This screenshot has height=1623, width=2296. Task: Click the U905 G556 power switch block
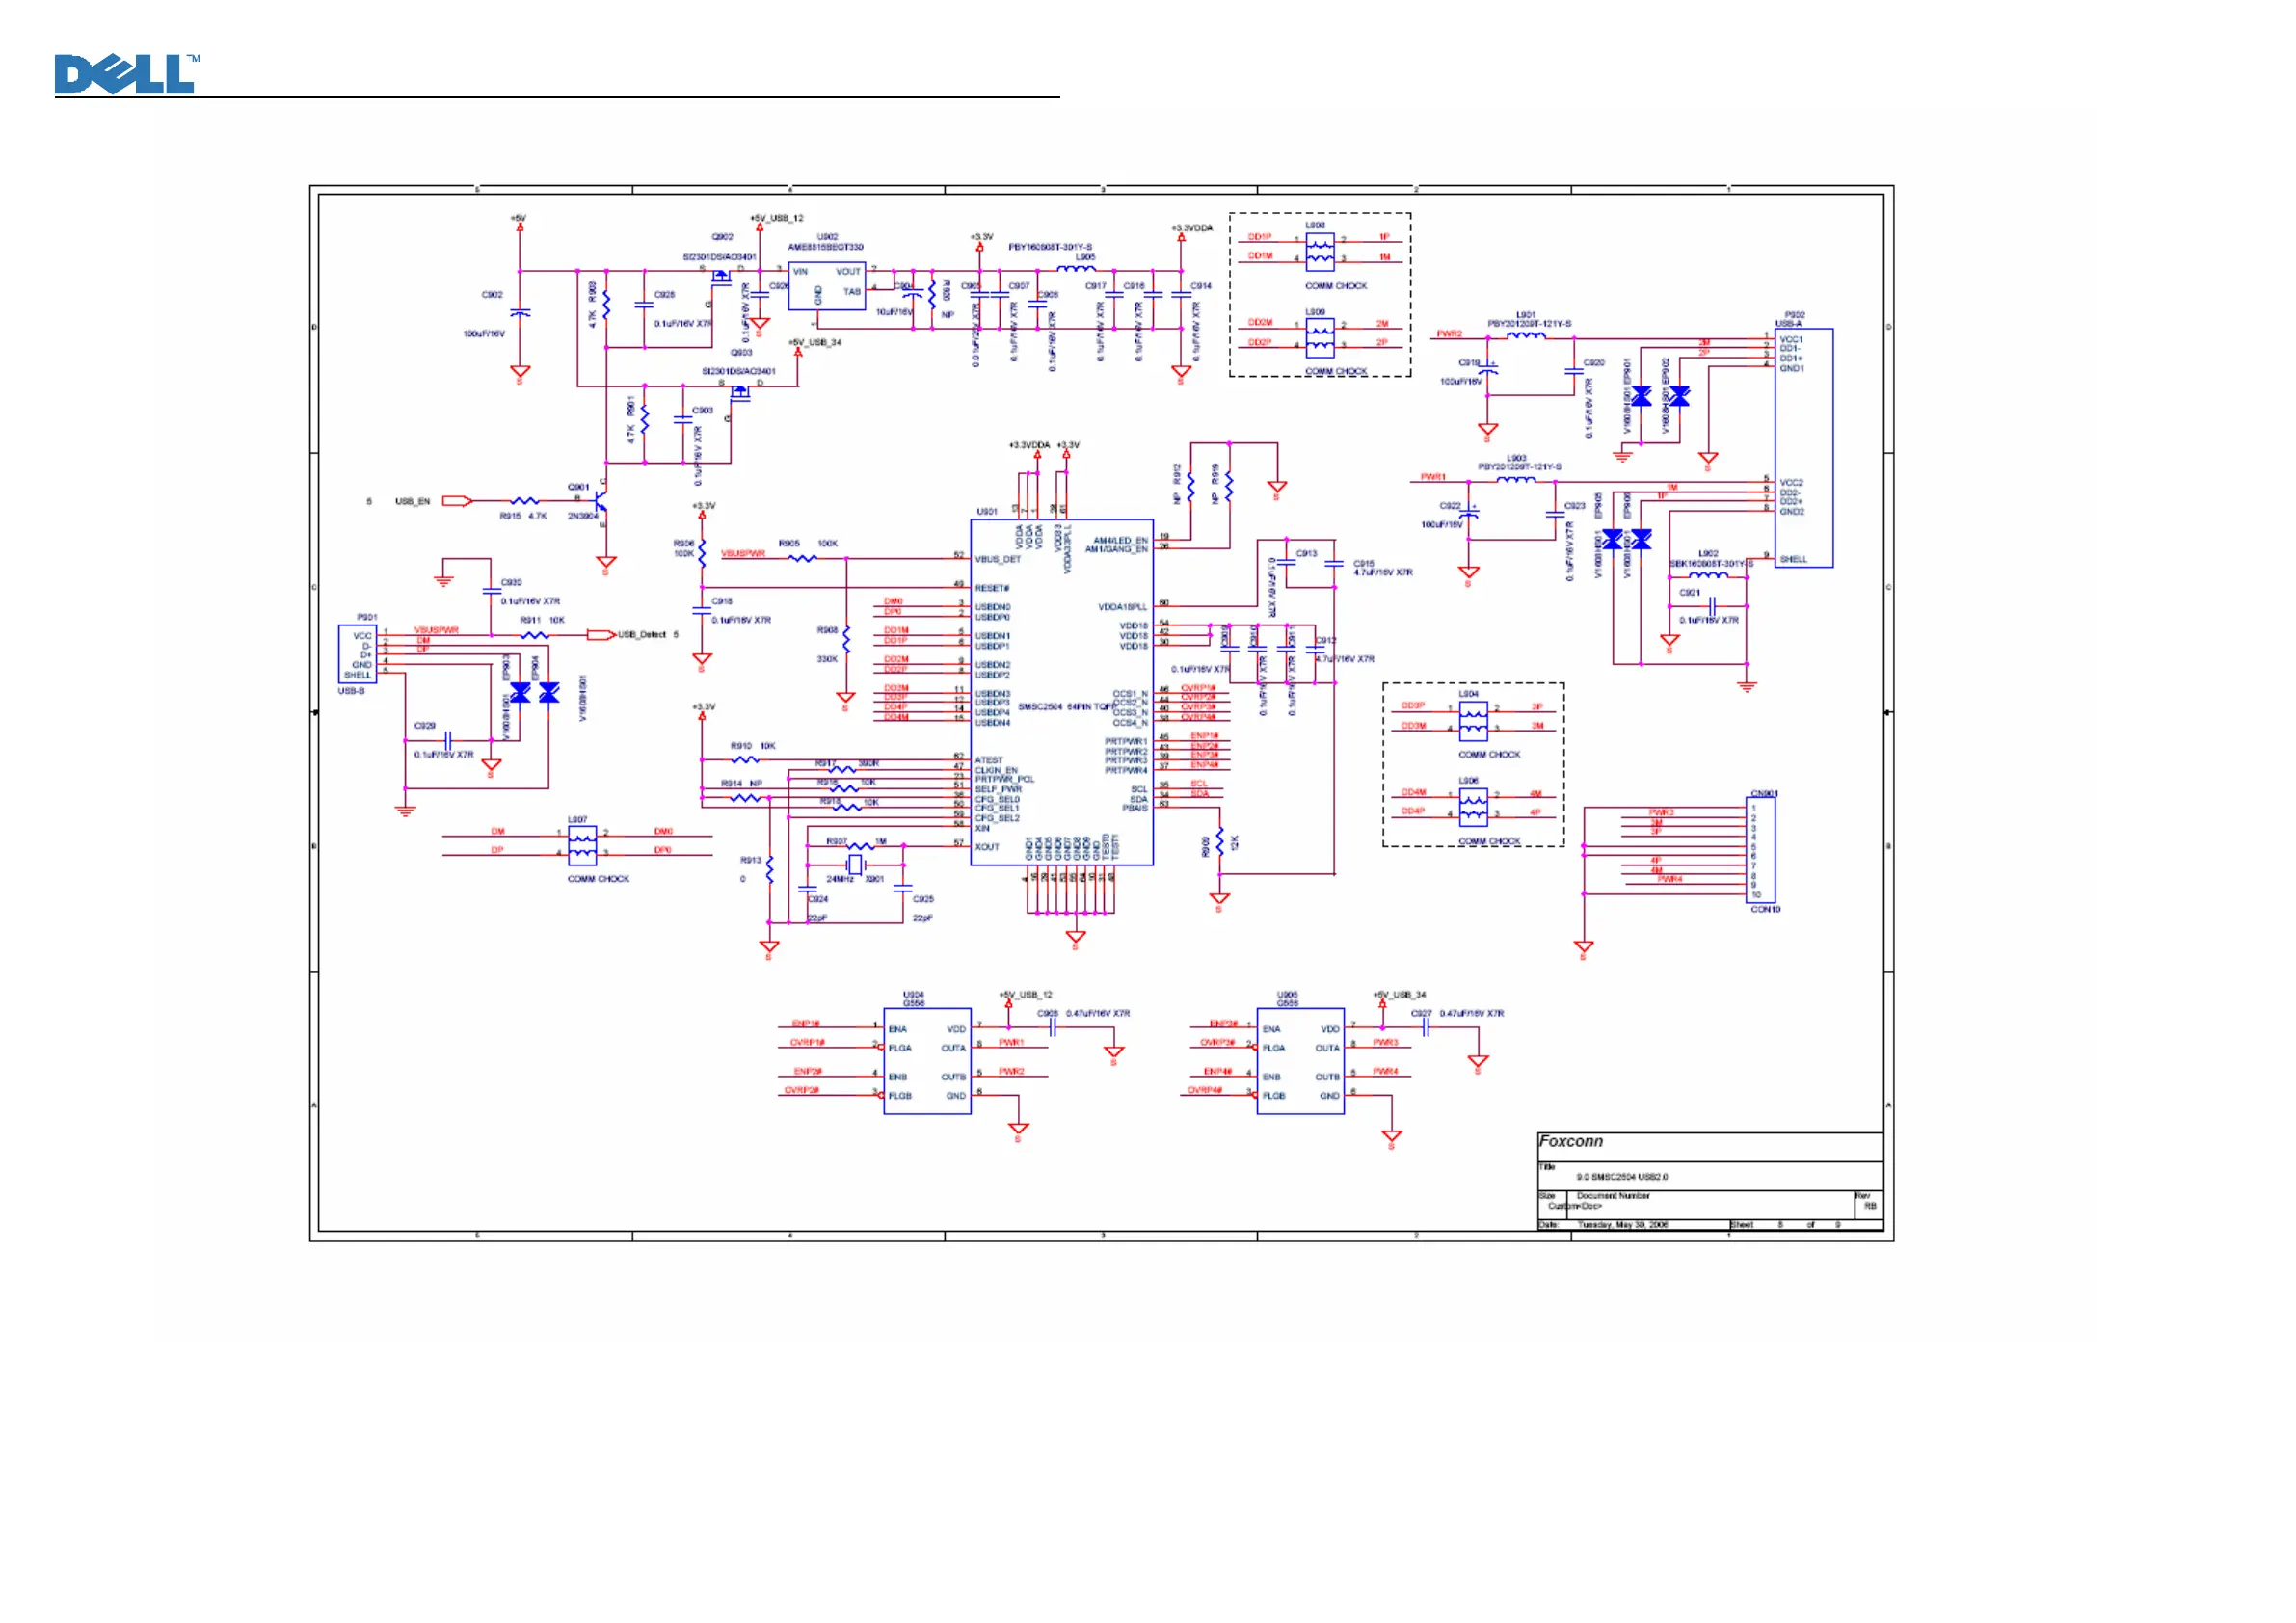1299,1060
